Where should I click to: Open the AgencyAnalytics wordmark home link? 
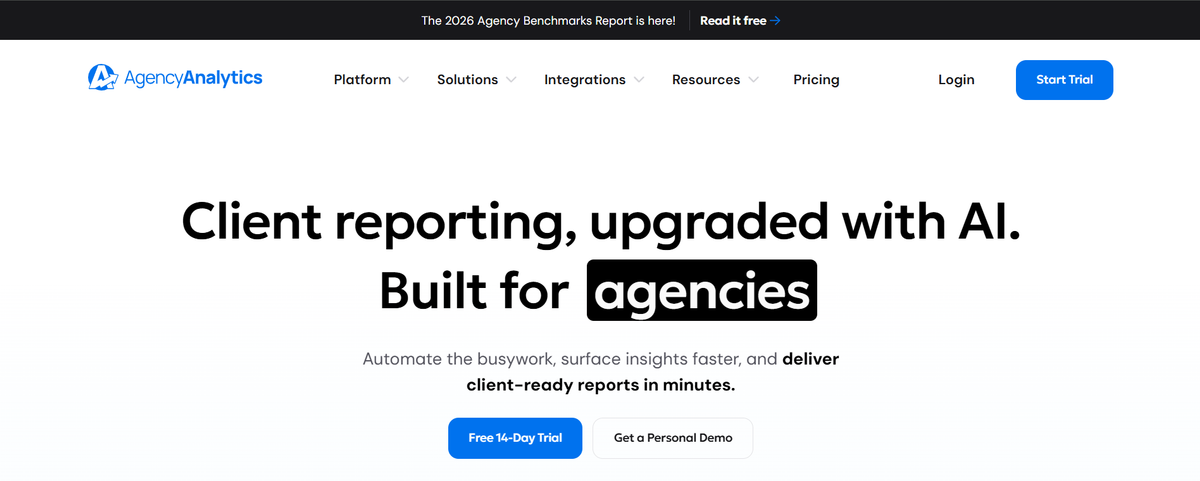193,78
